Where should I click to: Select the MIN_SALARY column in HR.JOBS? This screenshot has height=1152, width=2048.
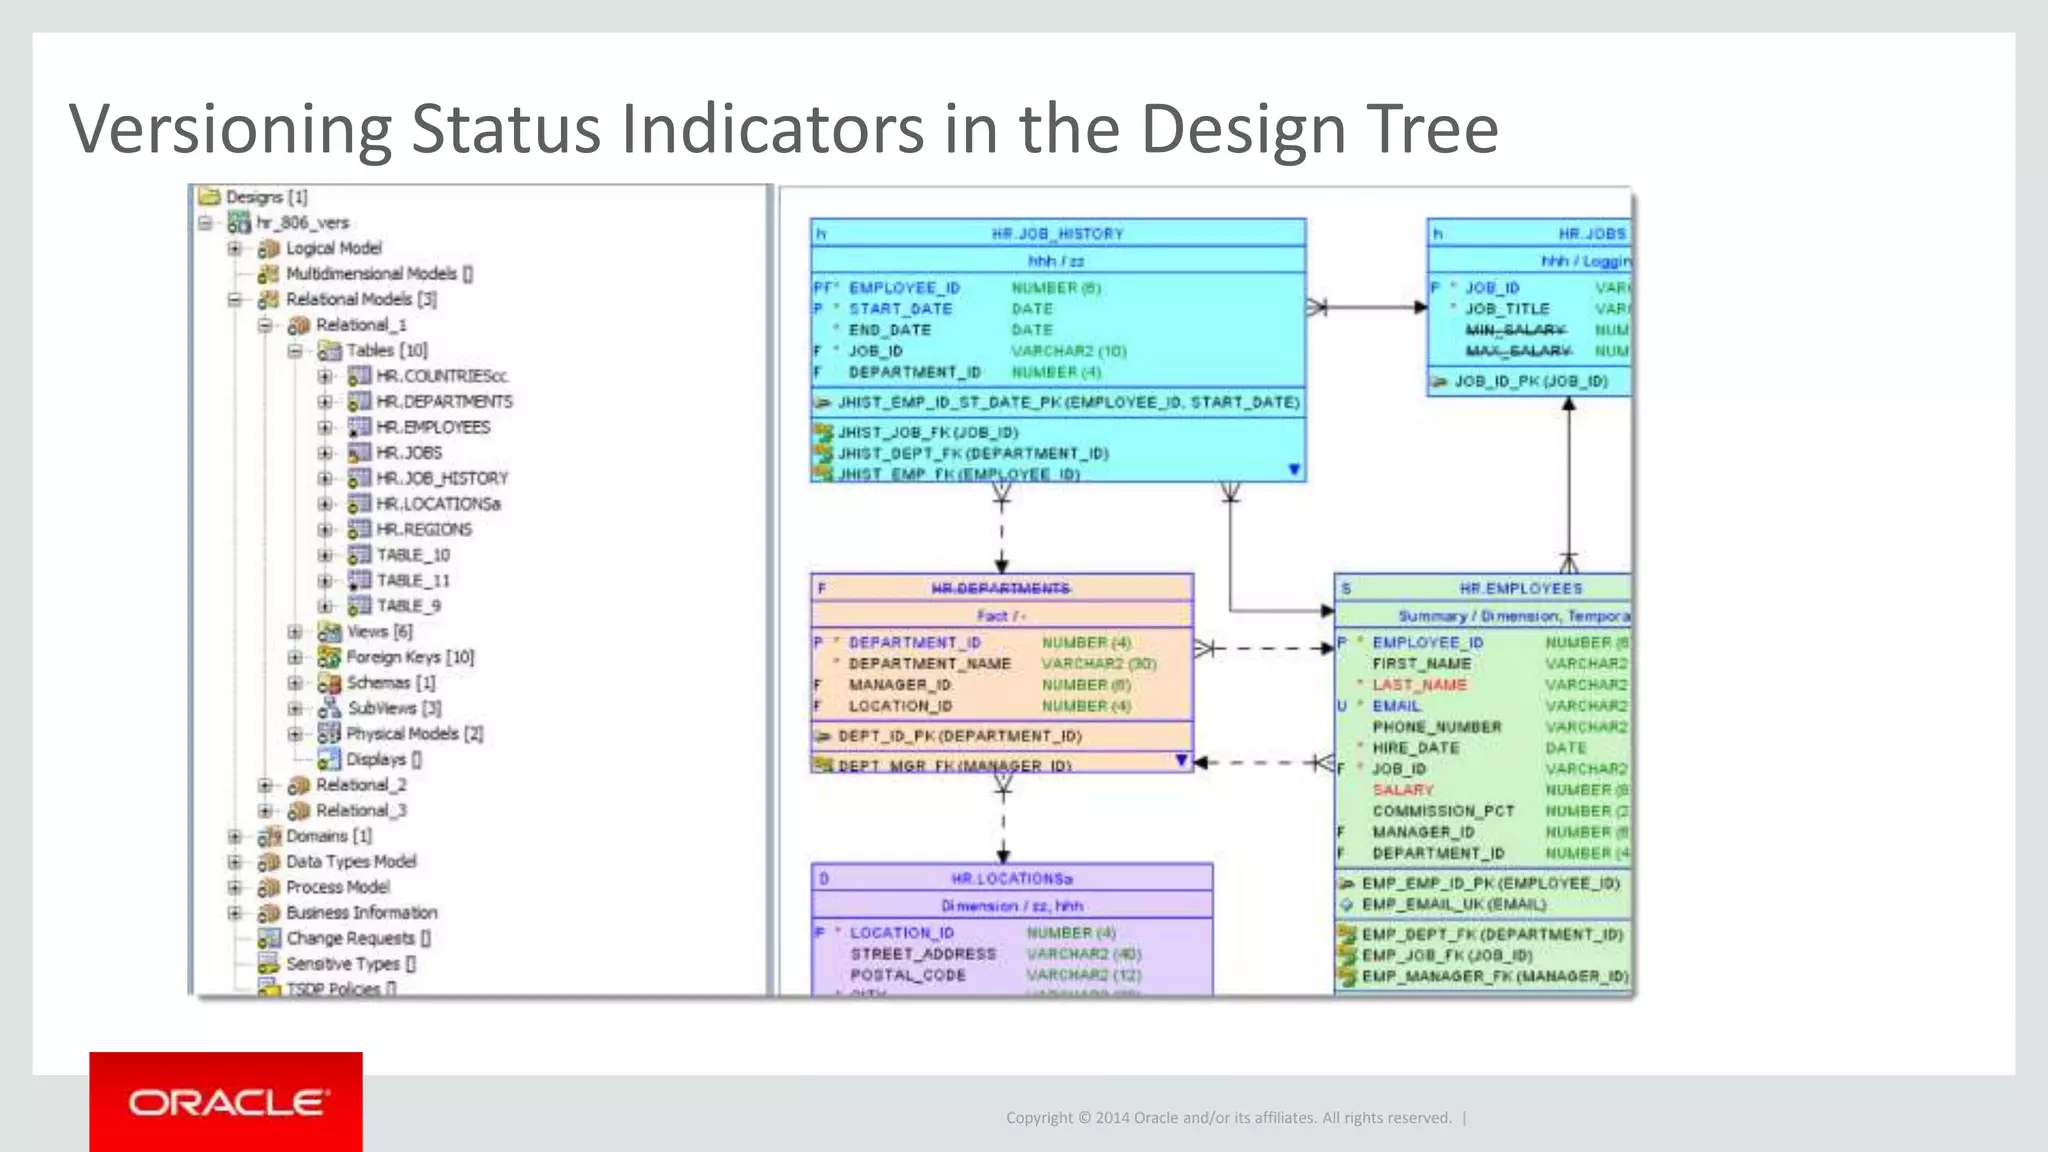point(1516,330)
